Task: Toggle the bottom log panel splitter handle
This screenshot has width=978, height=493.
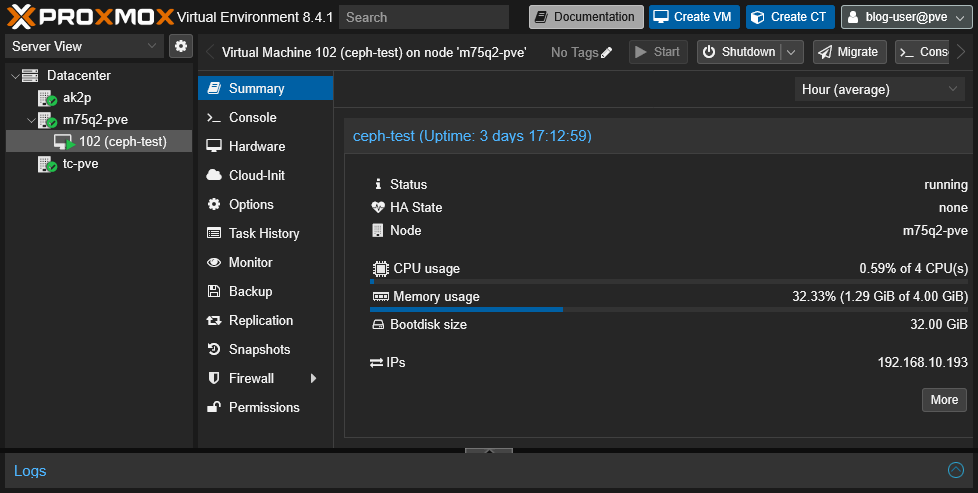Action: tap(489, 451)
